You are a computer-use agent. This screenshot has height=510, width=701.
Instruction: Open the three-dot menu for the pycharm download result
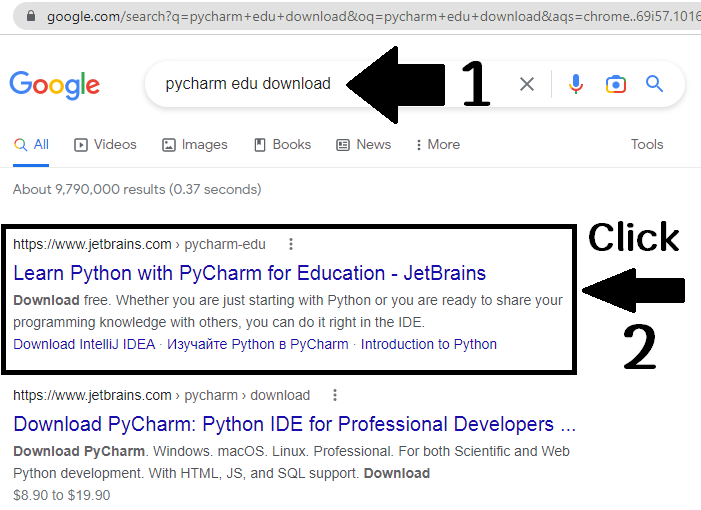(334, 395)
